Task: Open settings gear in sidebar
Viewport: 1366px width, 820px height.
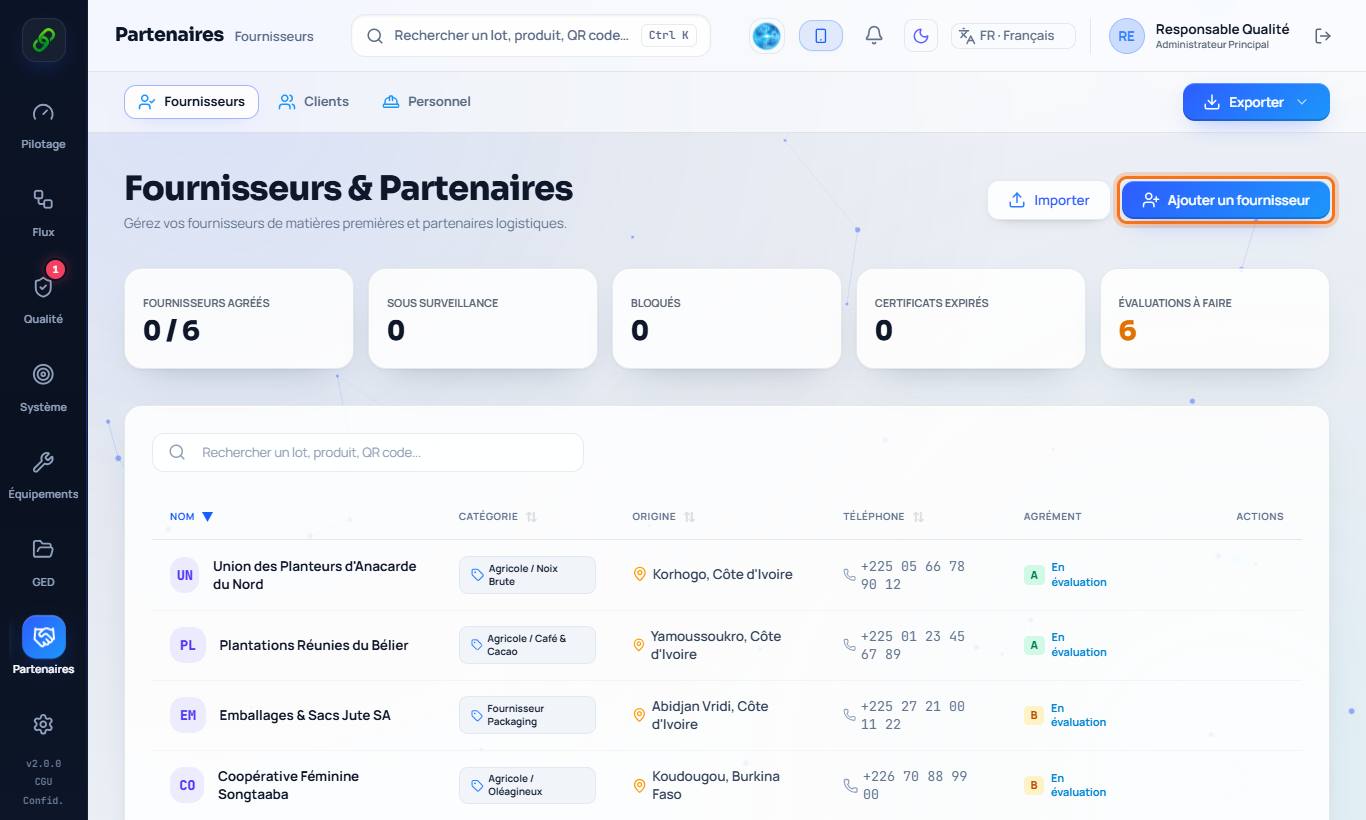Action: (43, 724)
